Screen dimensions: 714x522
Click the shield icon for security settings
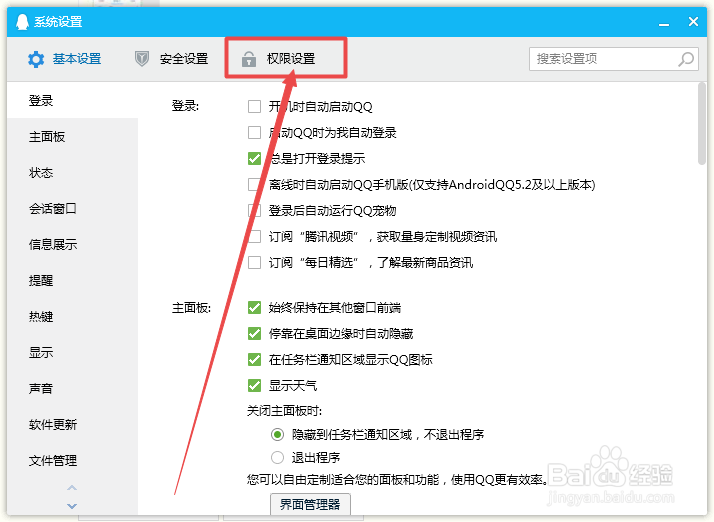(142, 58)
